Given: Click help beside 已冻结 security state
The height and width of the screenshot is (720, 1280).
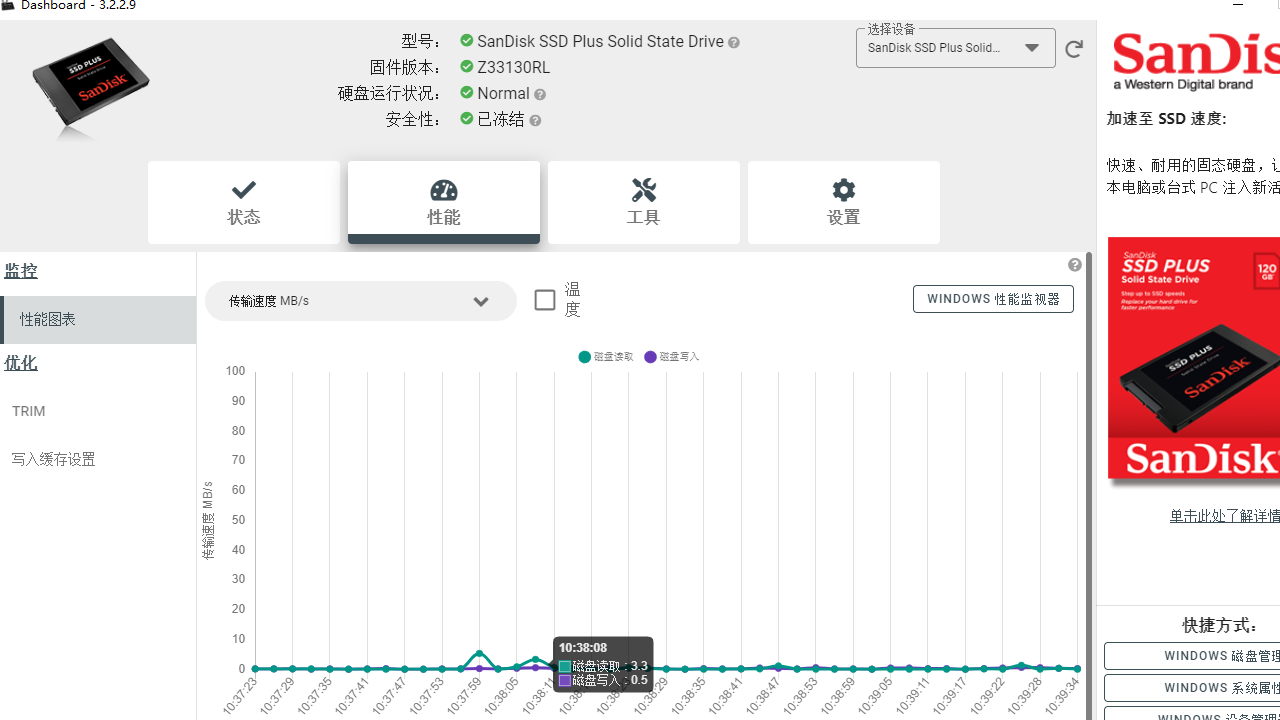Looking at the screenshot, I should point(535,119).
